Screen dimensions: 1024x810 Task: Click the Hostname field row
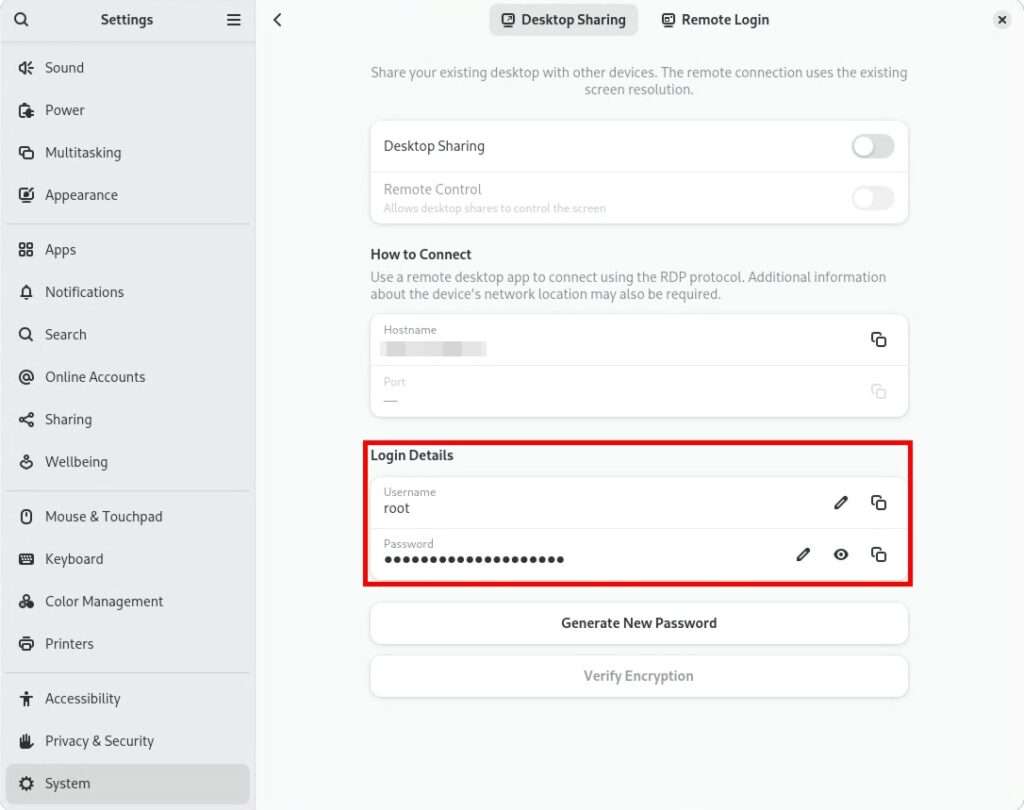[x=600, y=340]
